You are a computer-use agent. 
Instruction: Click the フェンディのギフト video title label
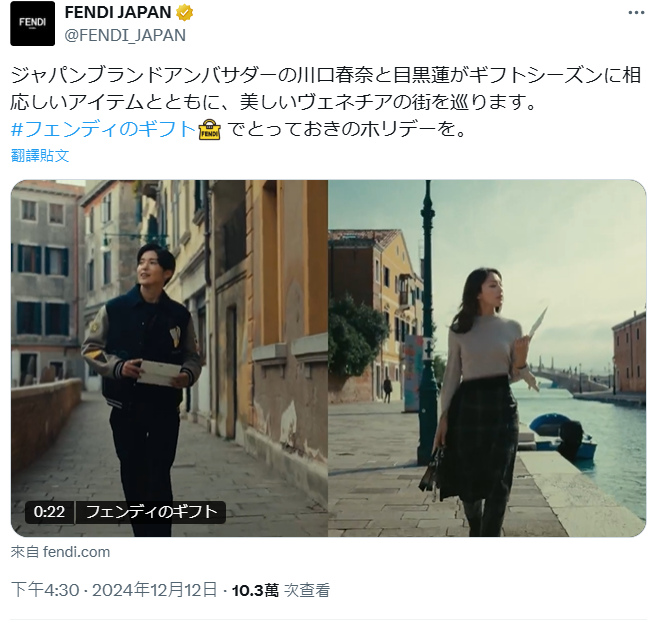151,512
